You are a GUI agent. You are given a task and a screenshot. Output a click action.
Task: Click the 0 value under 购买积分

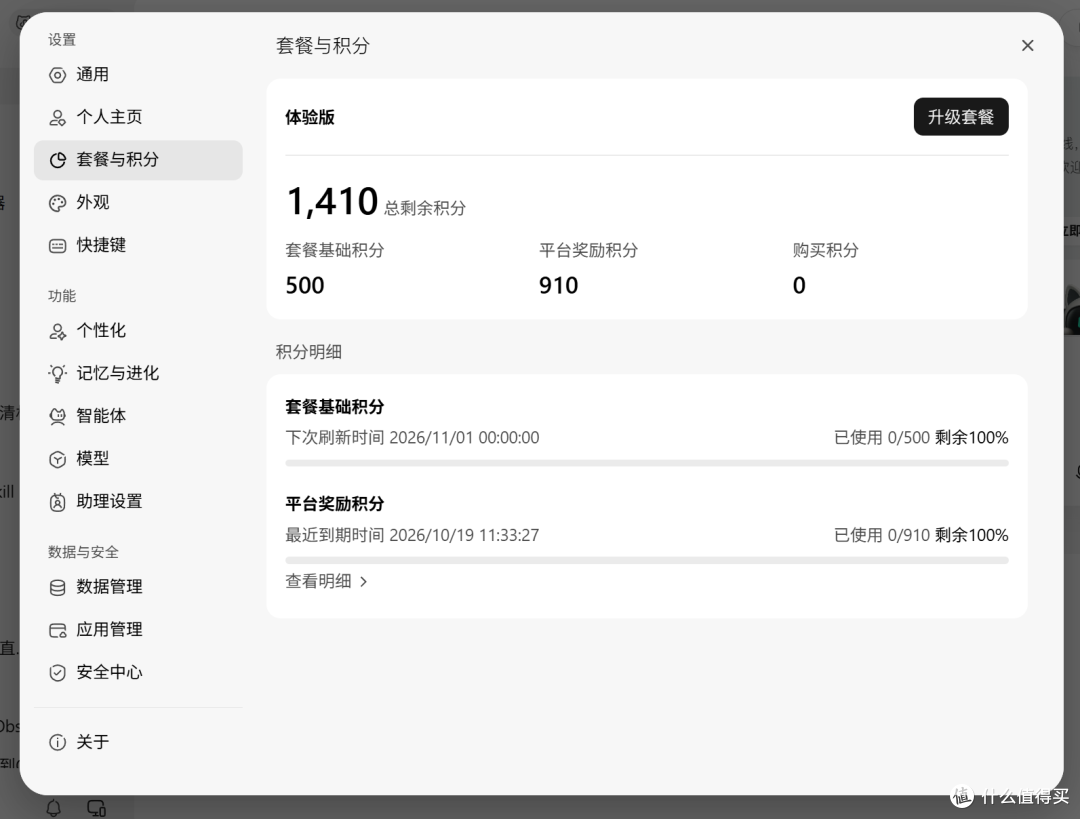(799, 286)
